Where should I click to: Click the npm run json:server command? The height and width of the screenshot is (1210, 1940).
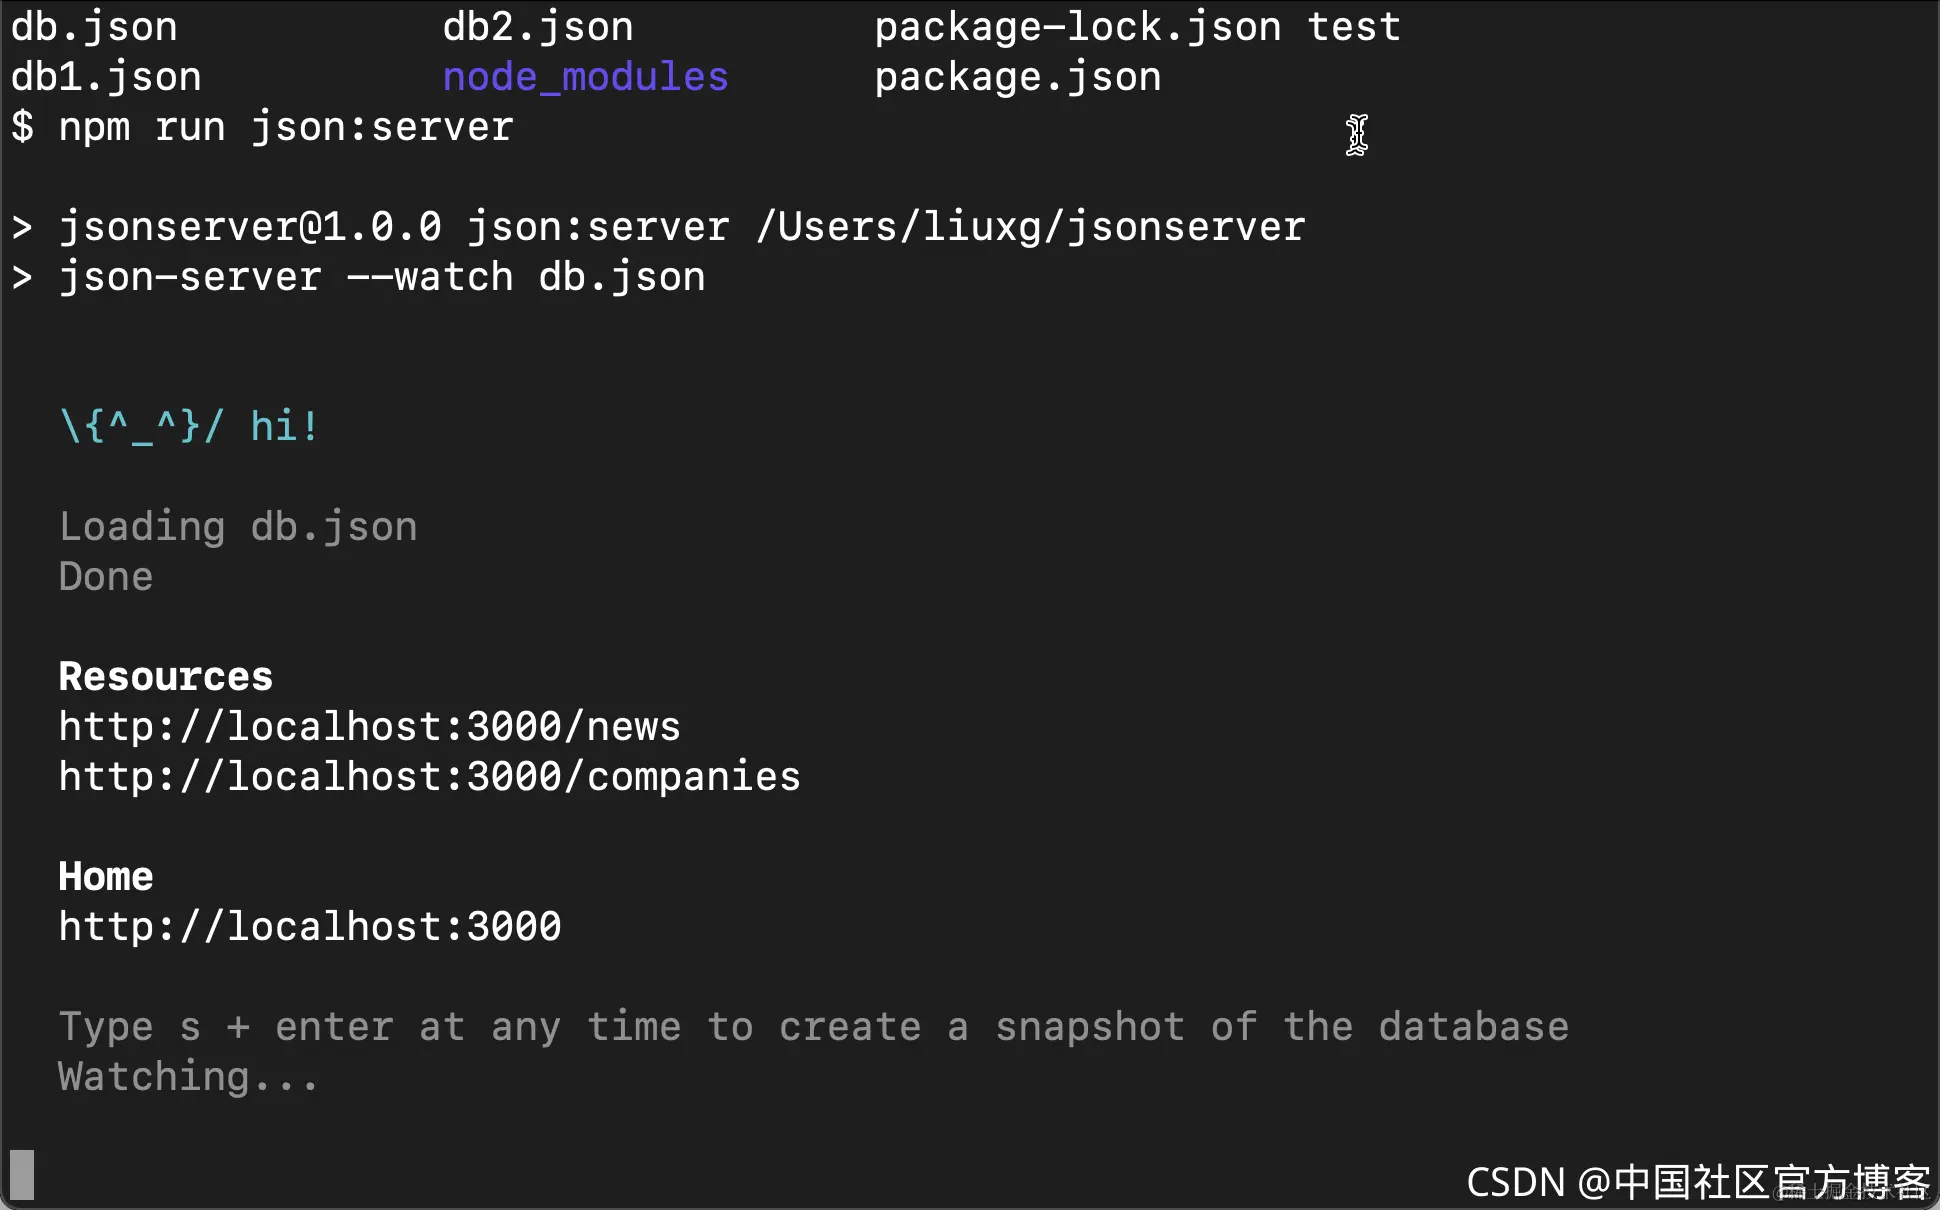click(285, 127)
